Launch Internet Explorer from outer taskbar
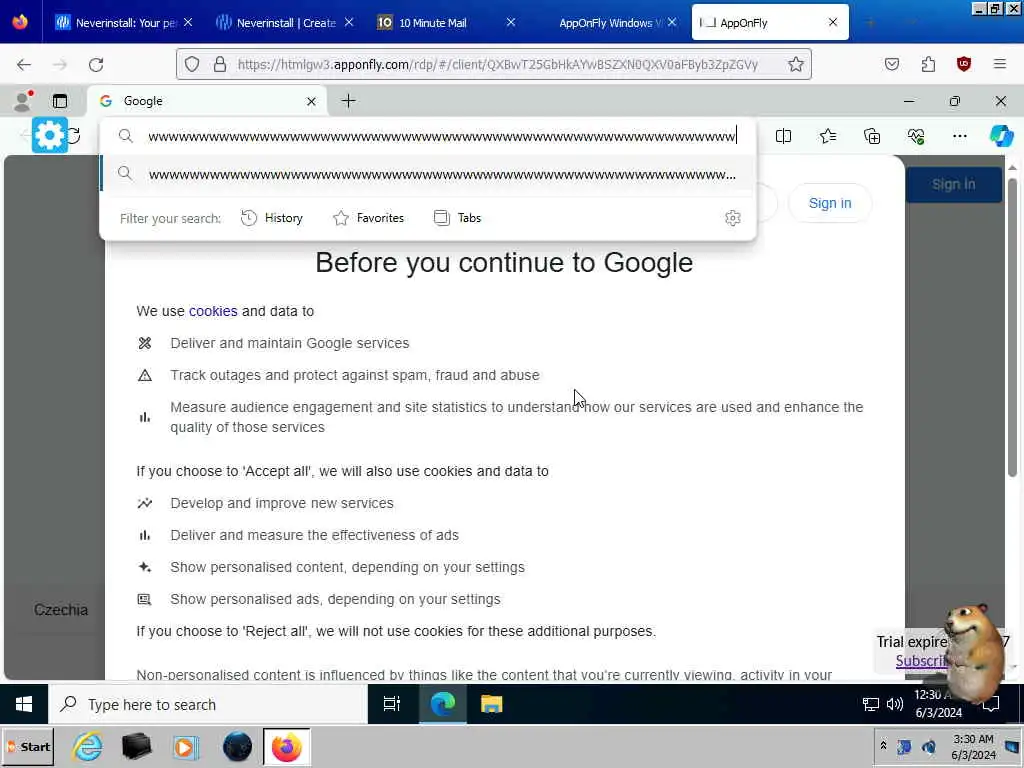The height and width of the screenshot is (768, 1024). 88,746
